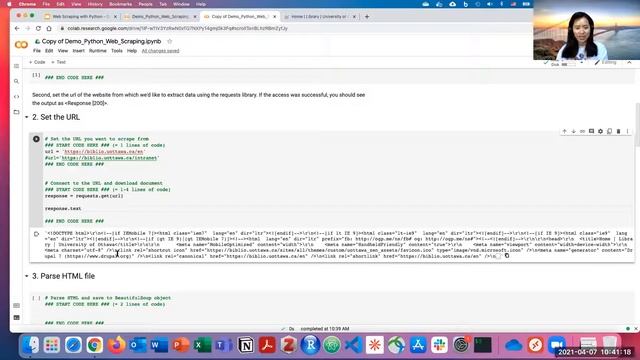Open the Colab File menu

(37, 51)
